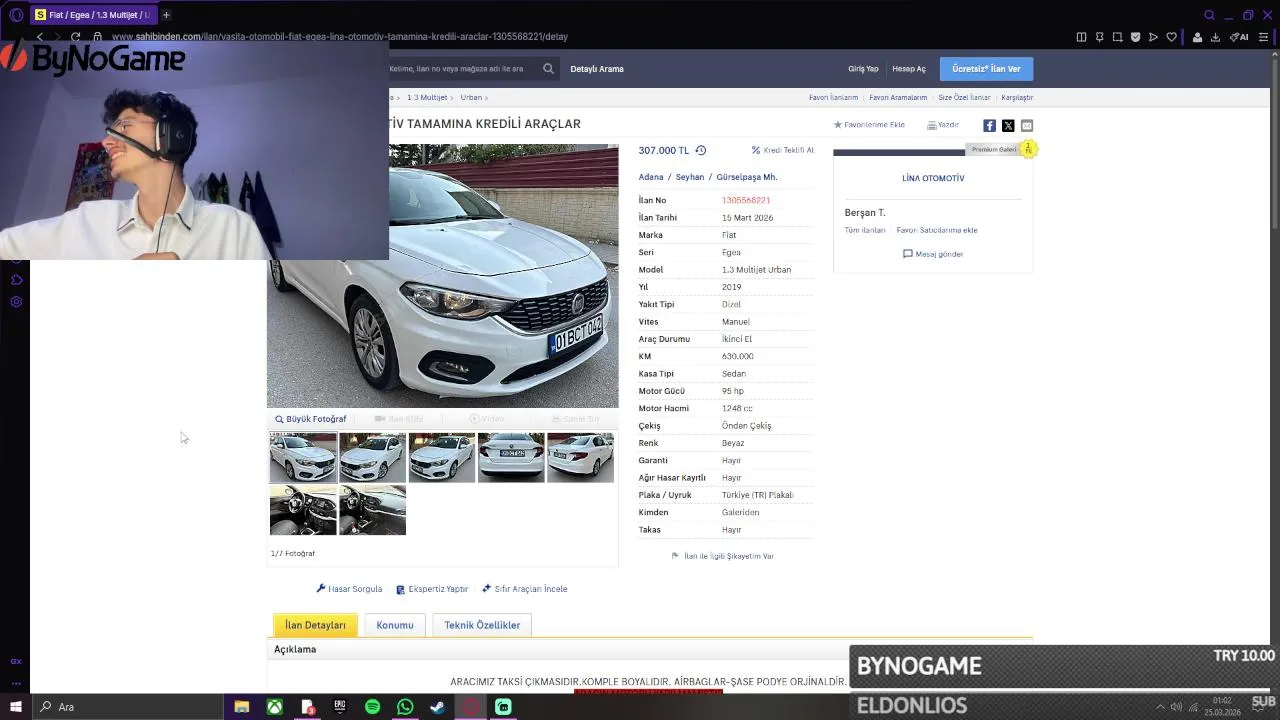Select the rear-view car thumbnail with plate
Viewport: 1280px width, 720px height.
pos(511,457)
